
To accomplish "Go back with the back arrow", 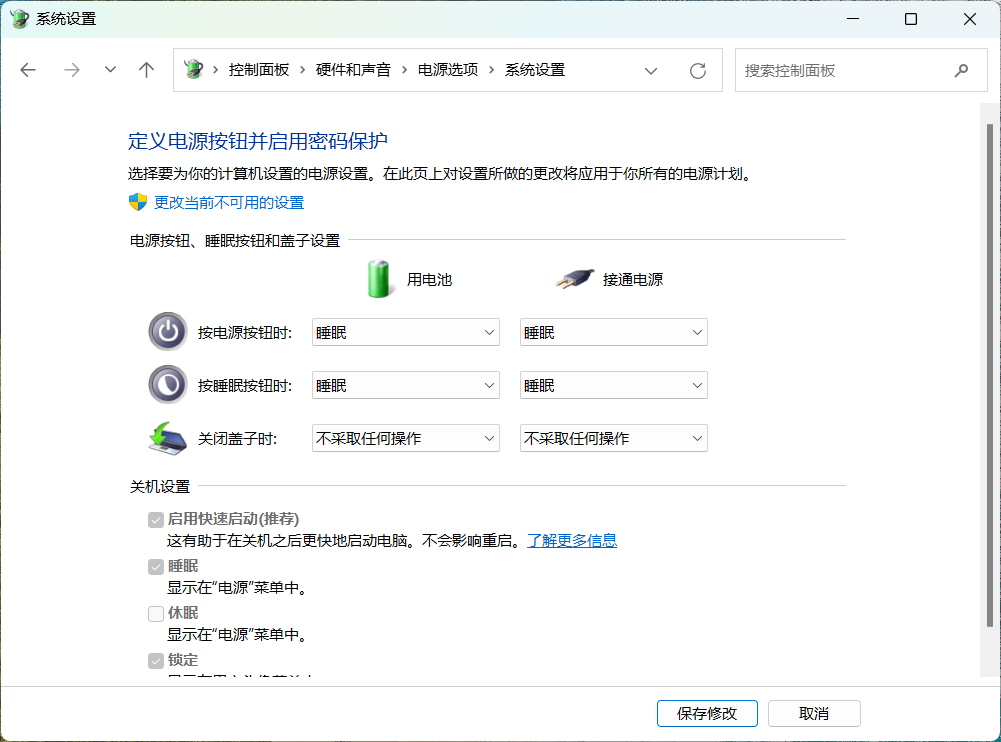I will click(28, 70).
